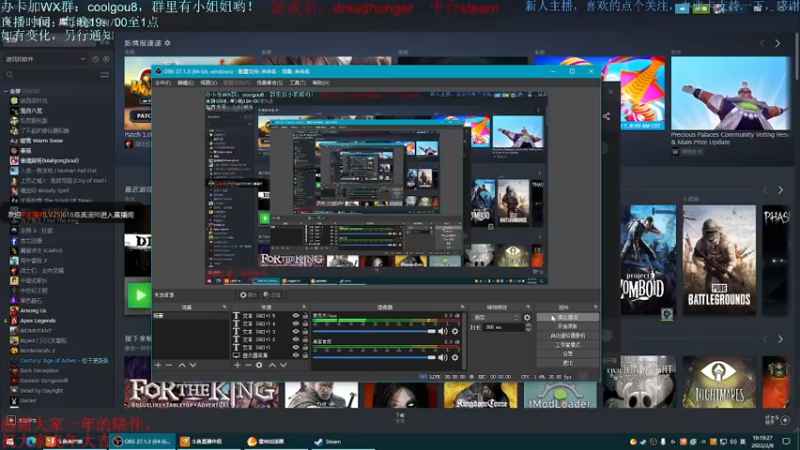Switch to OBS 27.1.3 taskbar item
This screenshot has width=800, height=450.
(x=142, y=442)
